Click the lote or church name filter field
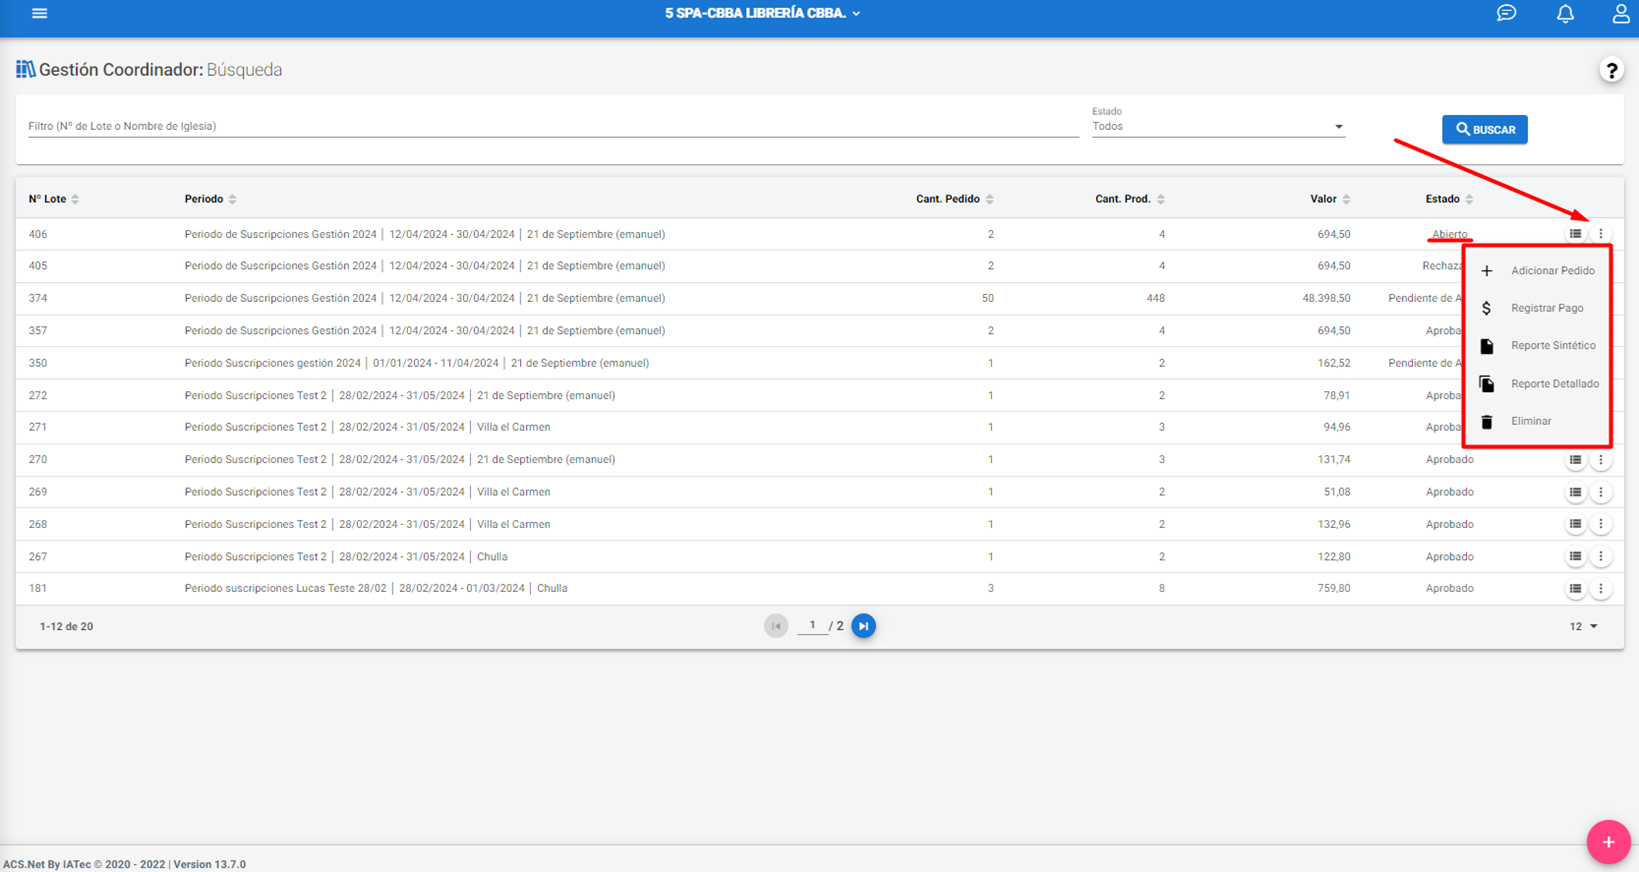The width and height of the screenshot is (1639, 872). point(553,126)
